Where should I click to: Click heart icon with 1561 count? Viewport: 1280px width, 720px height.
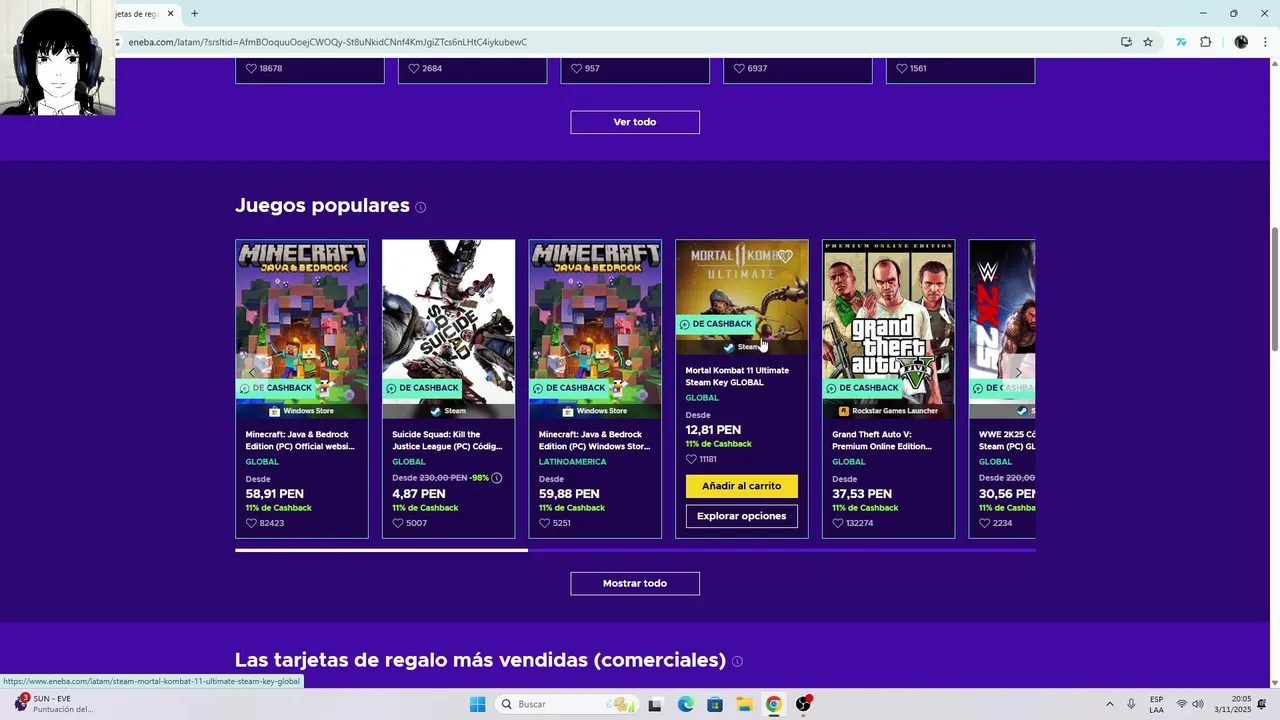(902, 69)
